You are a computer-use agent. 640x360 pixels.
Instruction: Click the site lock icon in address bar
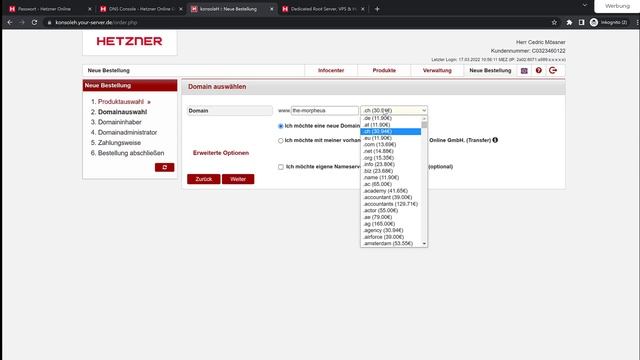click(49, 22)
